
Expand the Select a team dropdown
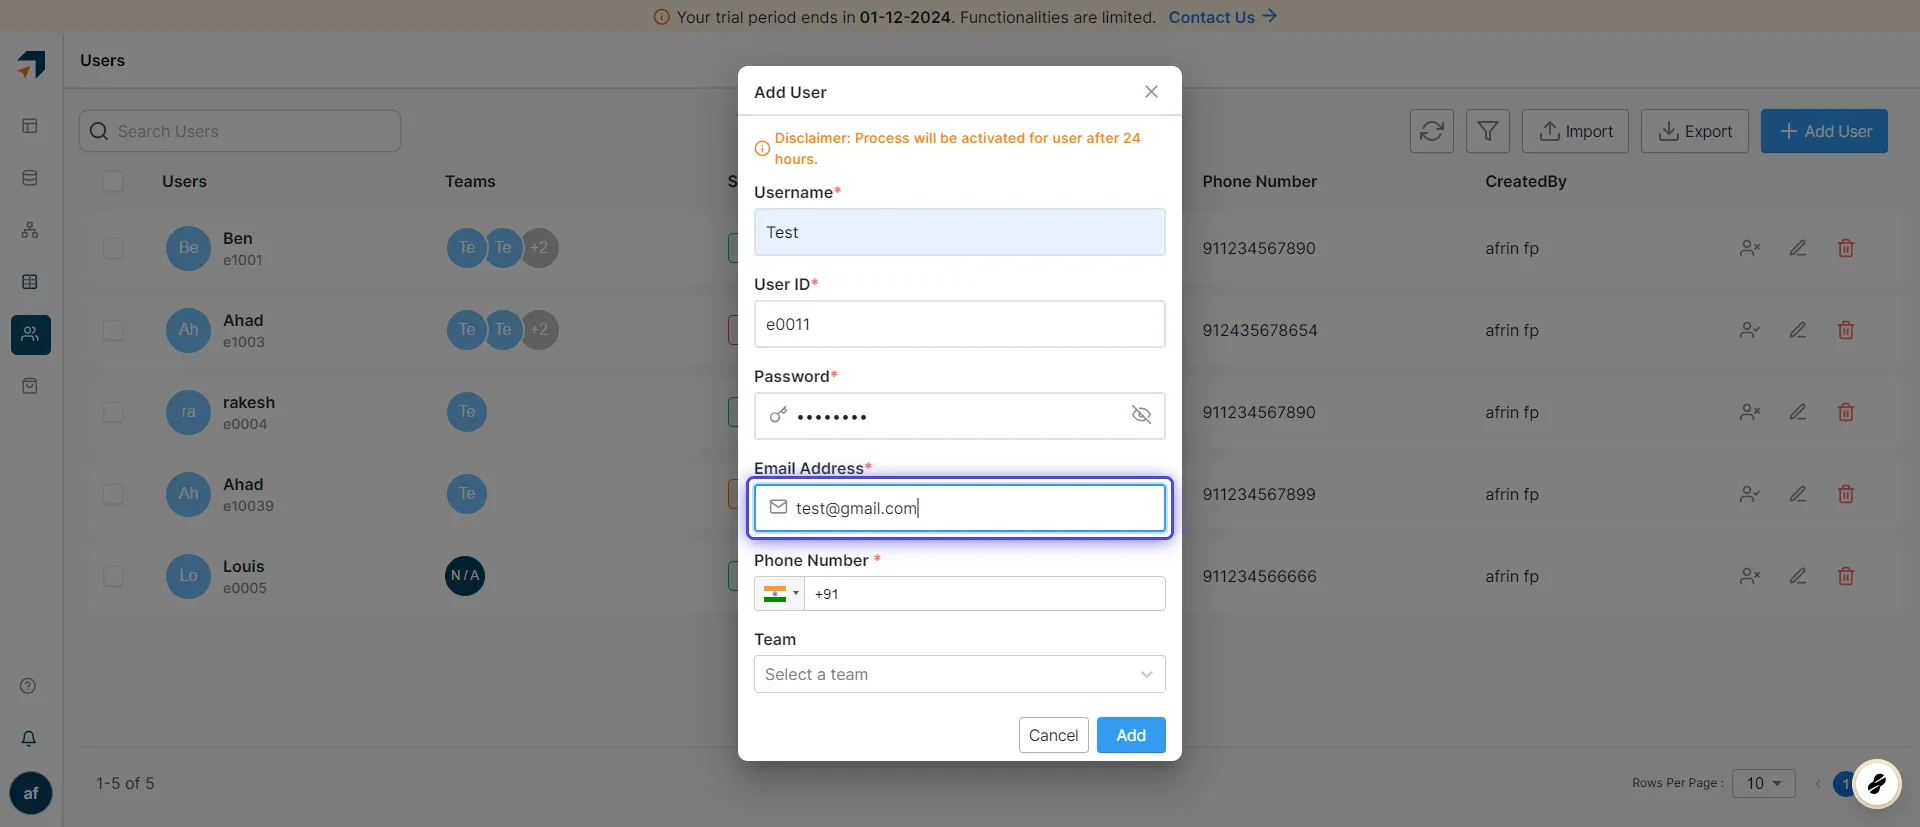click(960, 674)
